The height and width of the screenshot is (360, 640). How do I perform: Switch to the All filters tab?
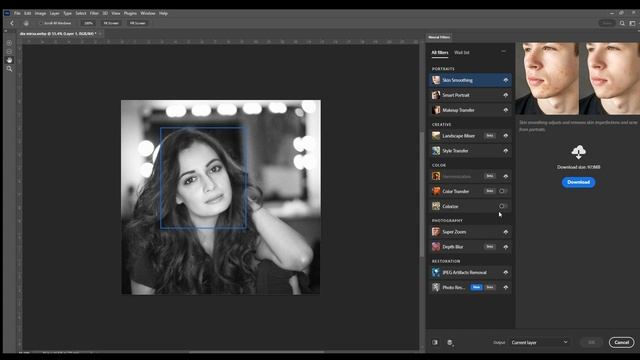440,53
